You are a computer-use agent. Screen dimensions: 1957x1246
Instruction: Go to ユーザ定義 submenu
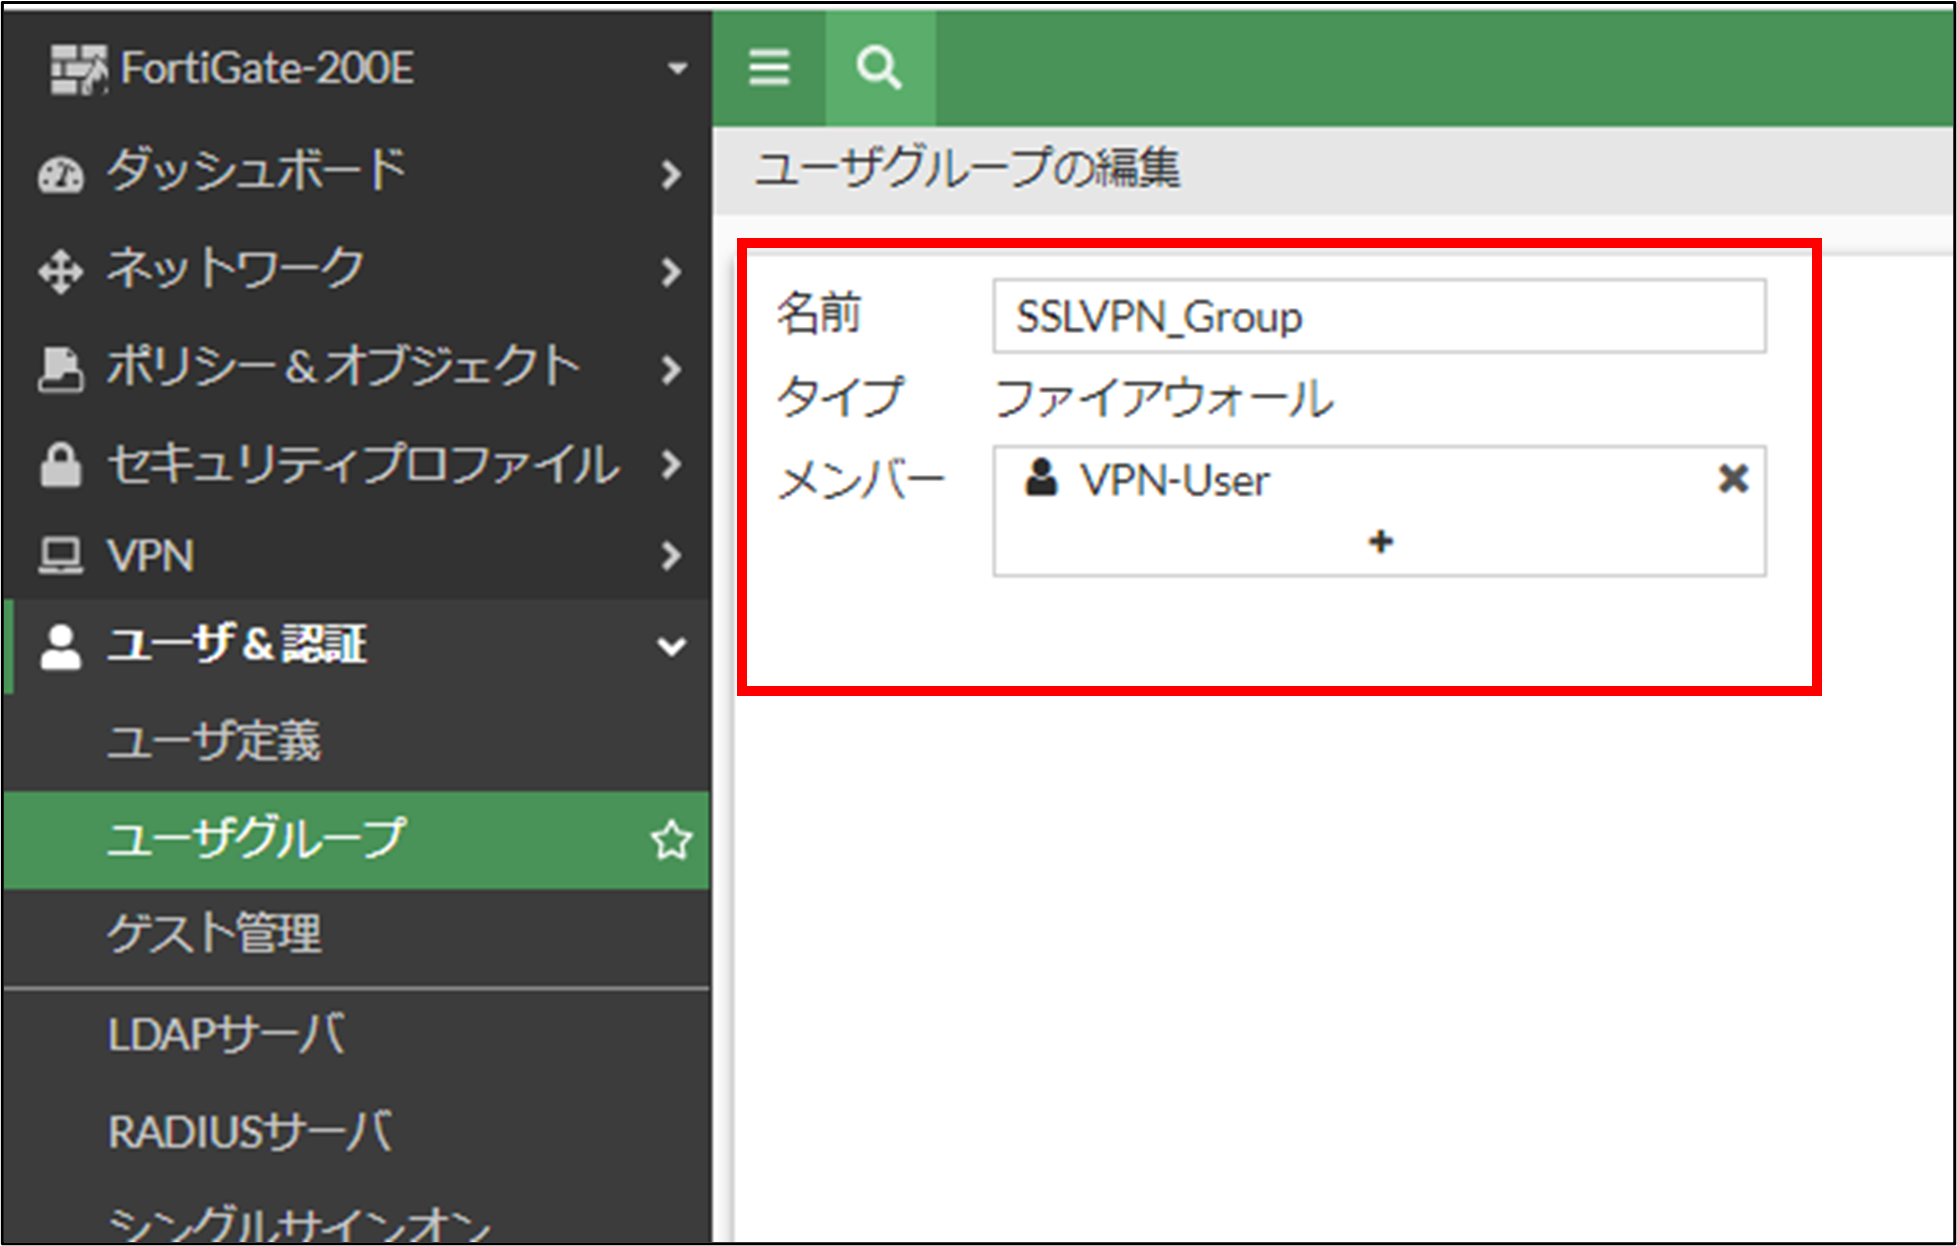click(x=356, y=742)
